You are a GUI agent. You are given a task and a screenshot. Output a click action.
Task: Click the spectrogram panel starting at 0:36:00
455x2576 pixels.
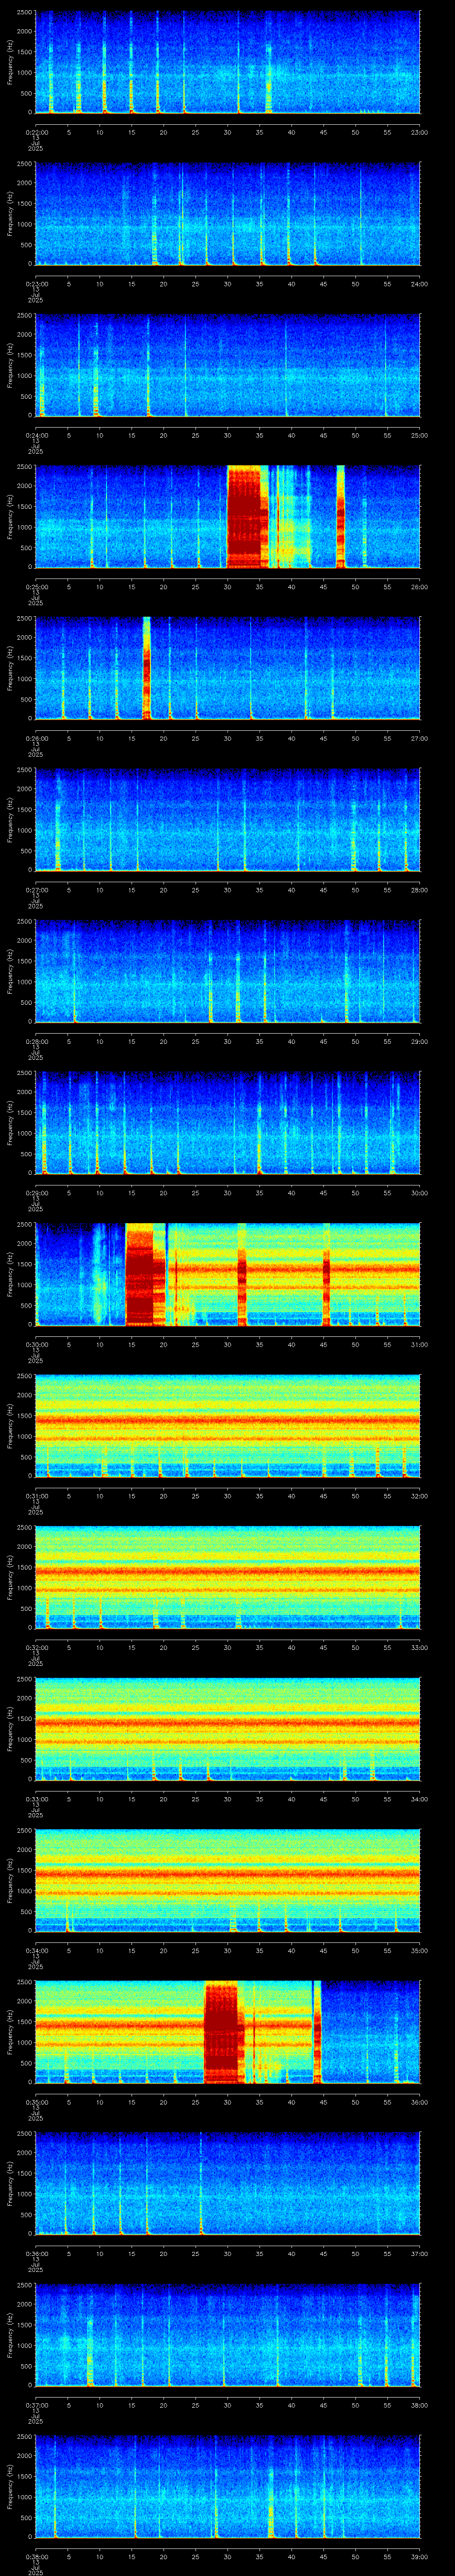[x=227, y=2183]
